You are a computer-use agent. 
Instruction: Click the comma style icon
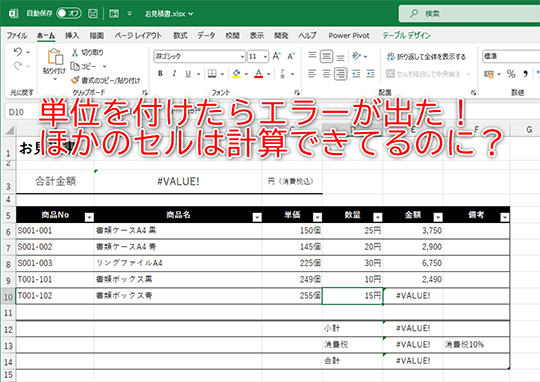point(525,74)
